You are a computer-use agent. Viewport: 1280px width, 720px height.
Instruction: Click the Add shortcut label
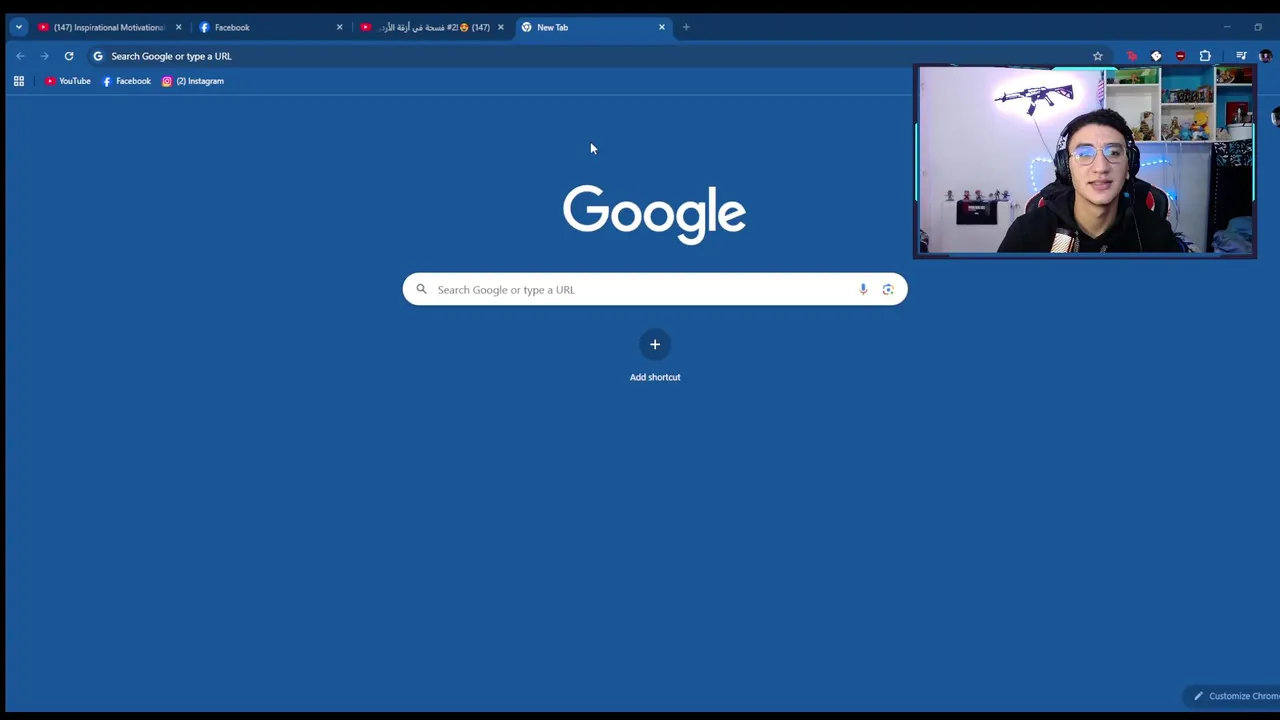655,377
